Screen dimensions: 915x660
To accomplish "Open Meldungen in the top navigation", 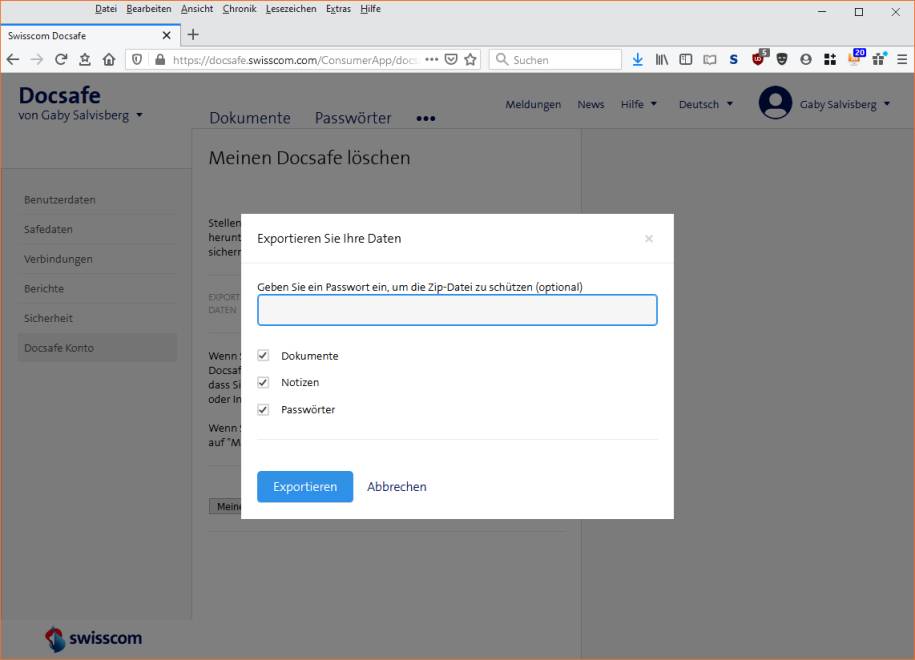I will click(533, 104).
